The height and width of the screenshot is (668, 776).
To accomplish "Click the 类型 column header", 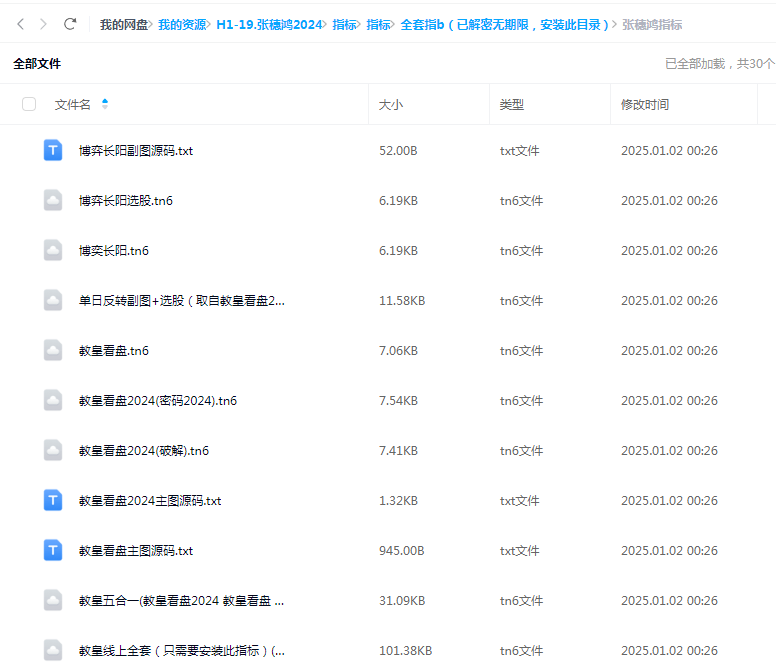I will point(511,104).
